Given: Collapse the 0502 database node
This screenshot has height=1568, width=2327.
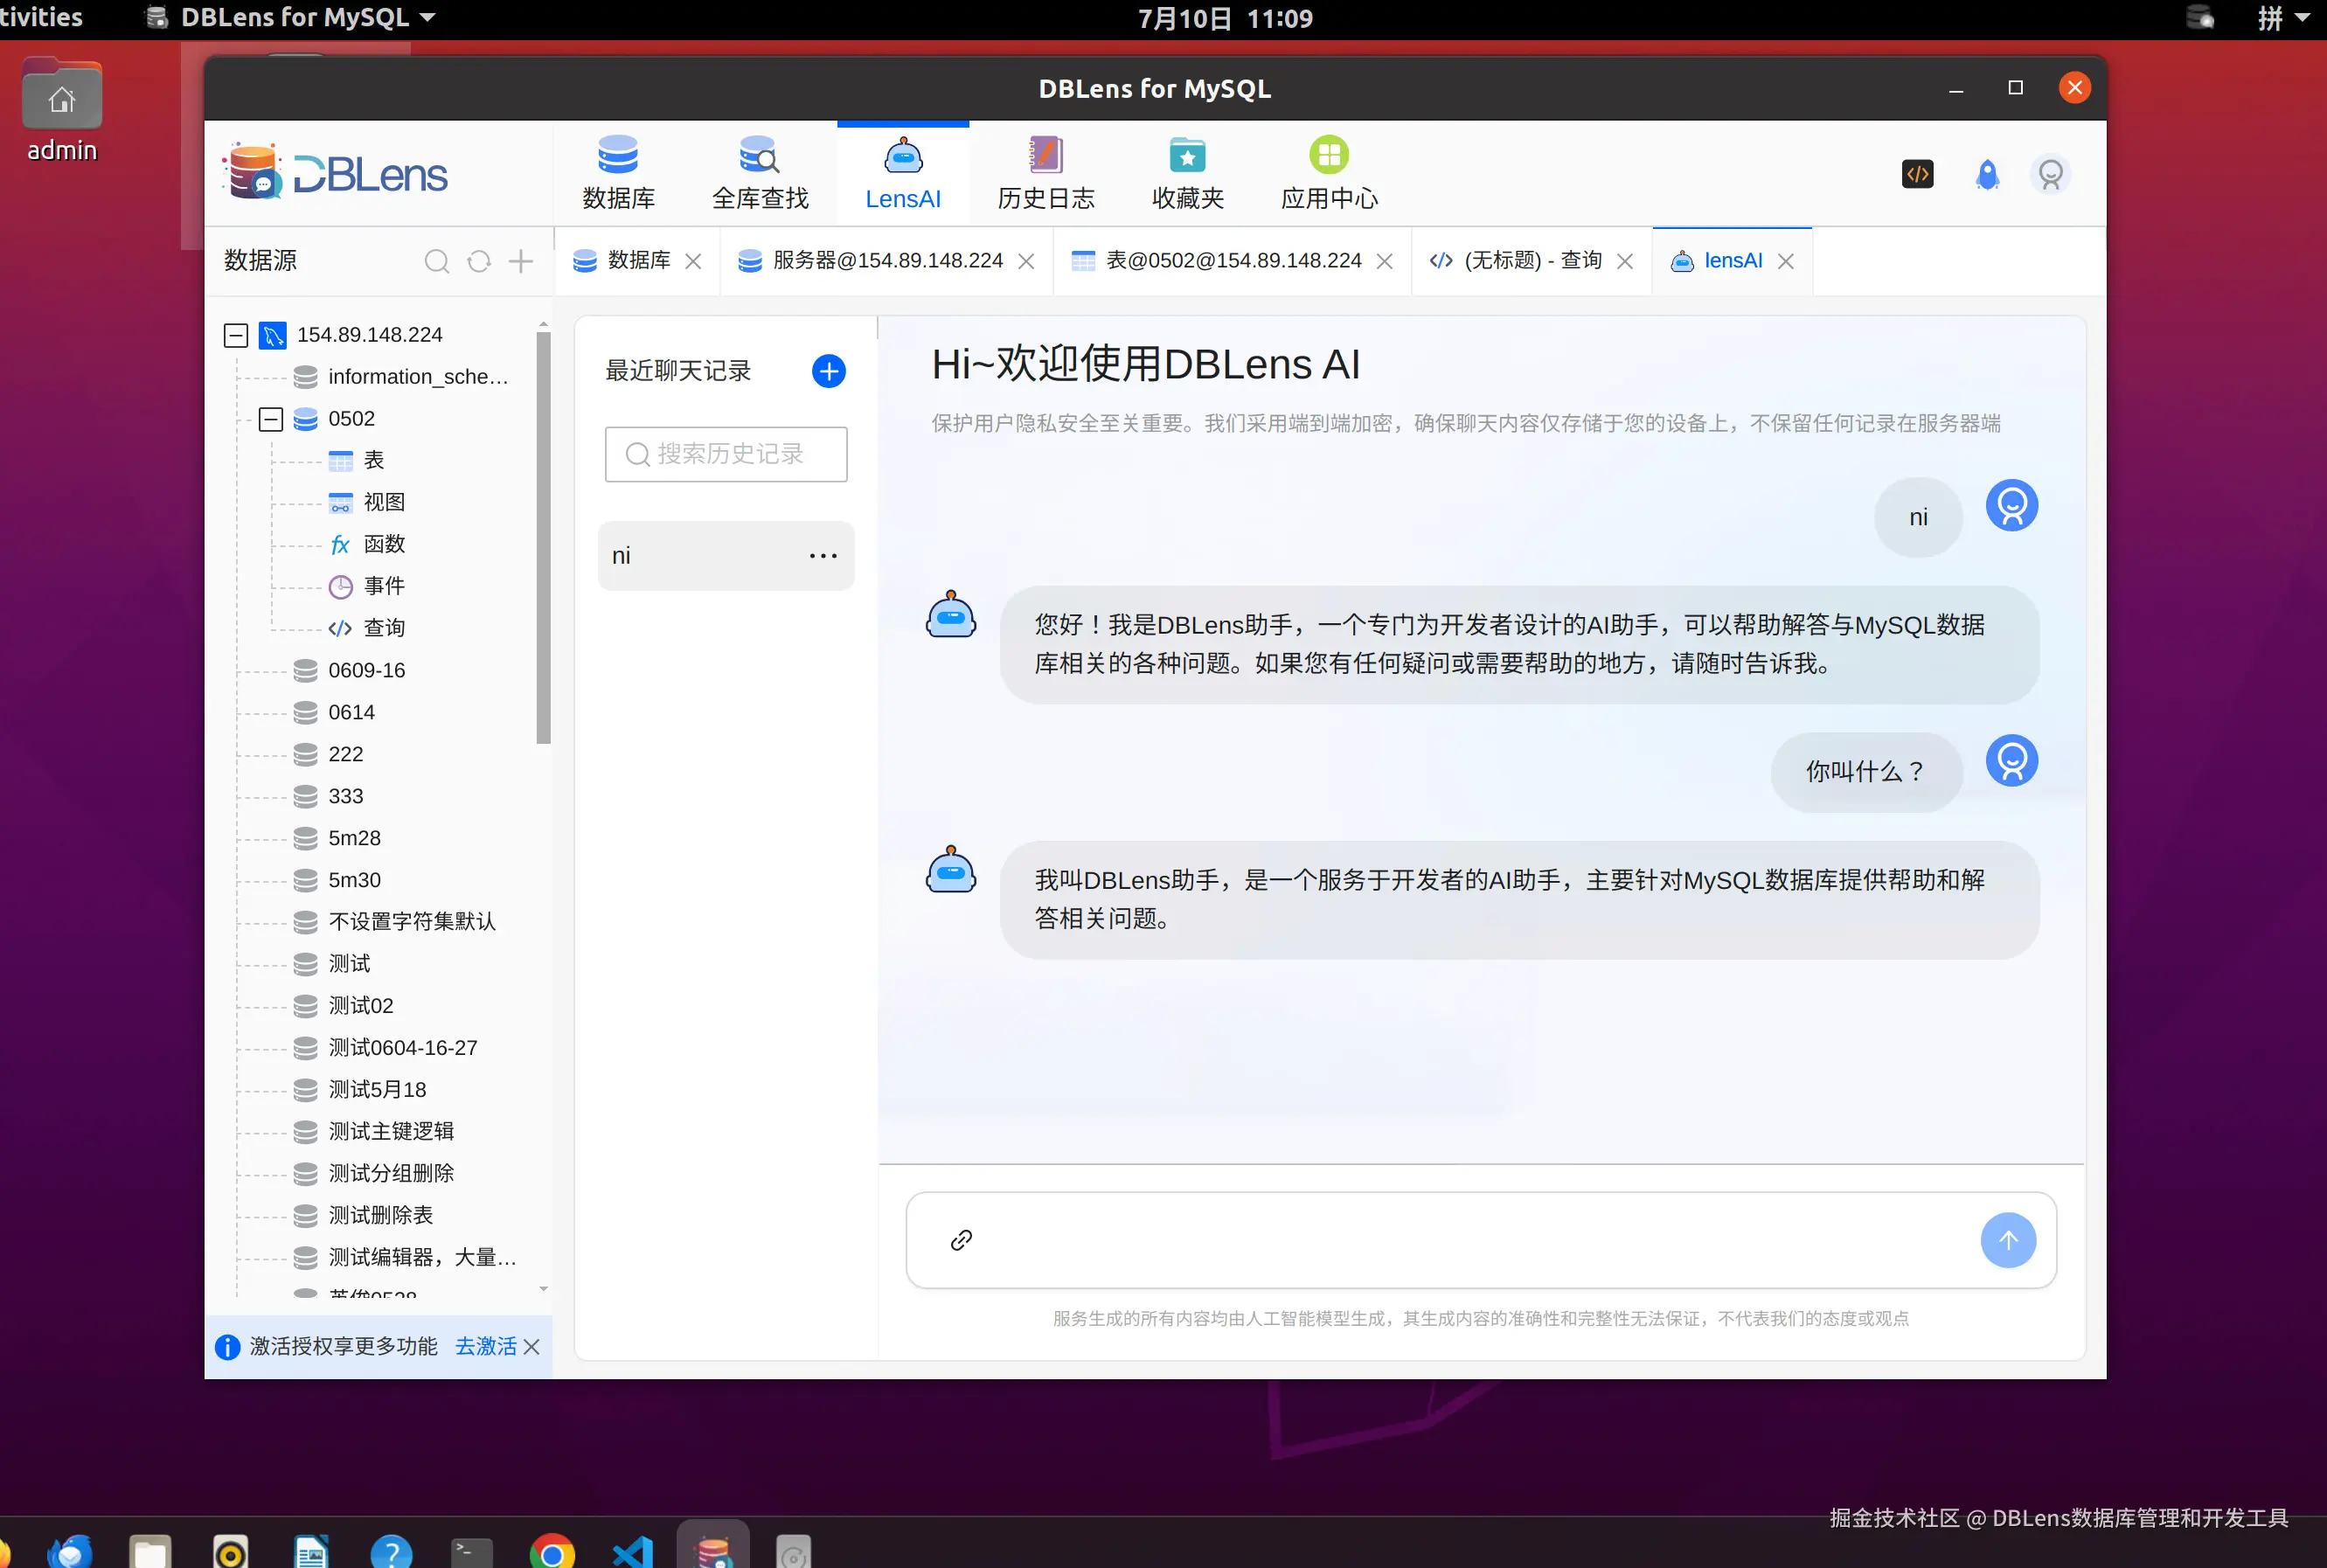Looking at the screenshot, I should (271, 419).
